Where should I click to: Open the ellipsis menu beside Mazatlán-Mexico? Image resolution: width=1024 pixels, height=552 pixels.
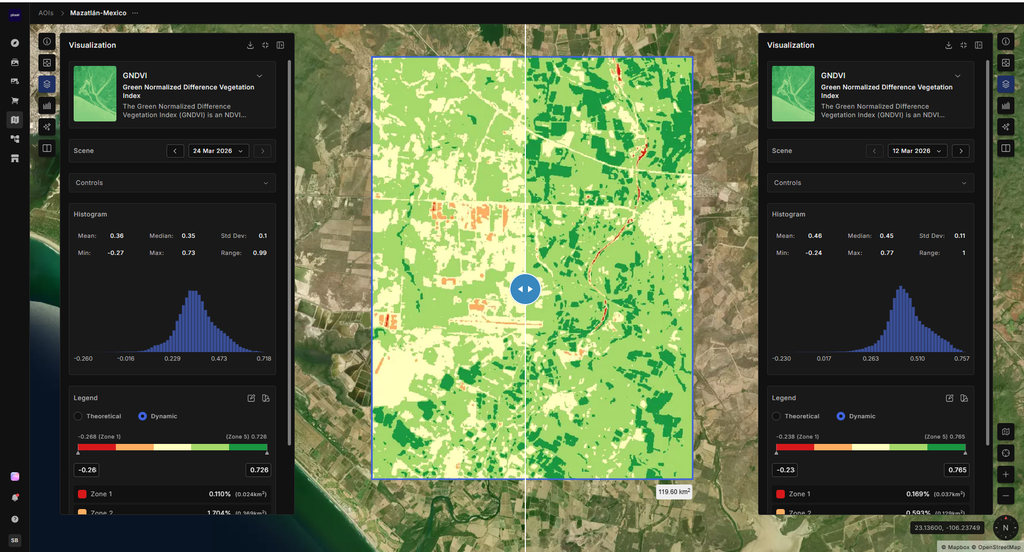click(x=135, y=13)
